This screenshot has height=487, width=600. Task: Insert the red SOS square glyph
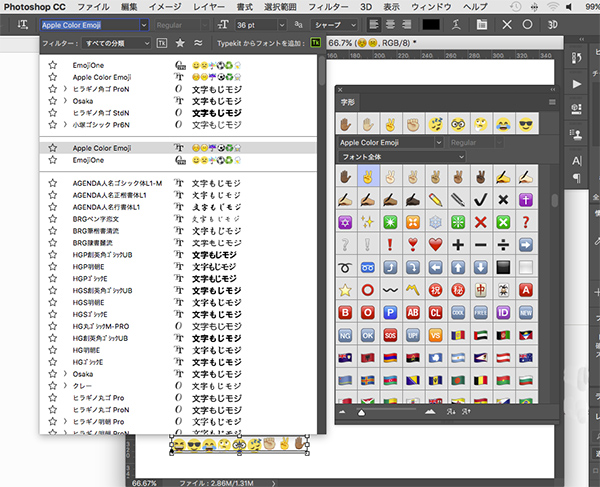coord(390,335)
